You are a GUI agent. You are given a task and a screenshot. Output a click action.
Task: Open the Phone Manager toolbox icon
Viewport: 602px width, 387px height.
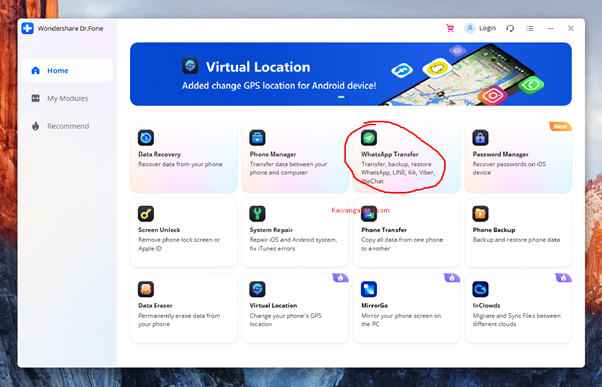click(257, 138)
